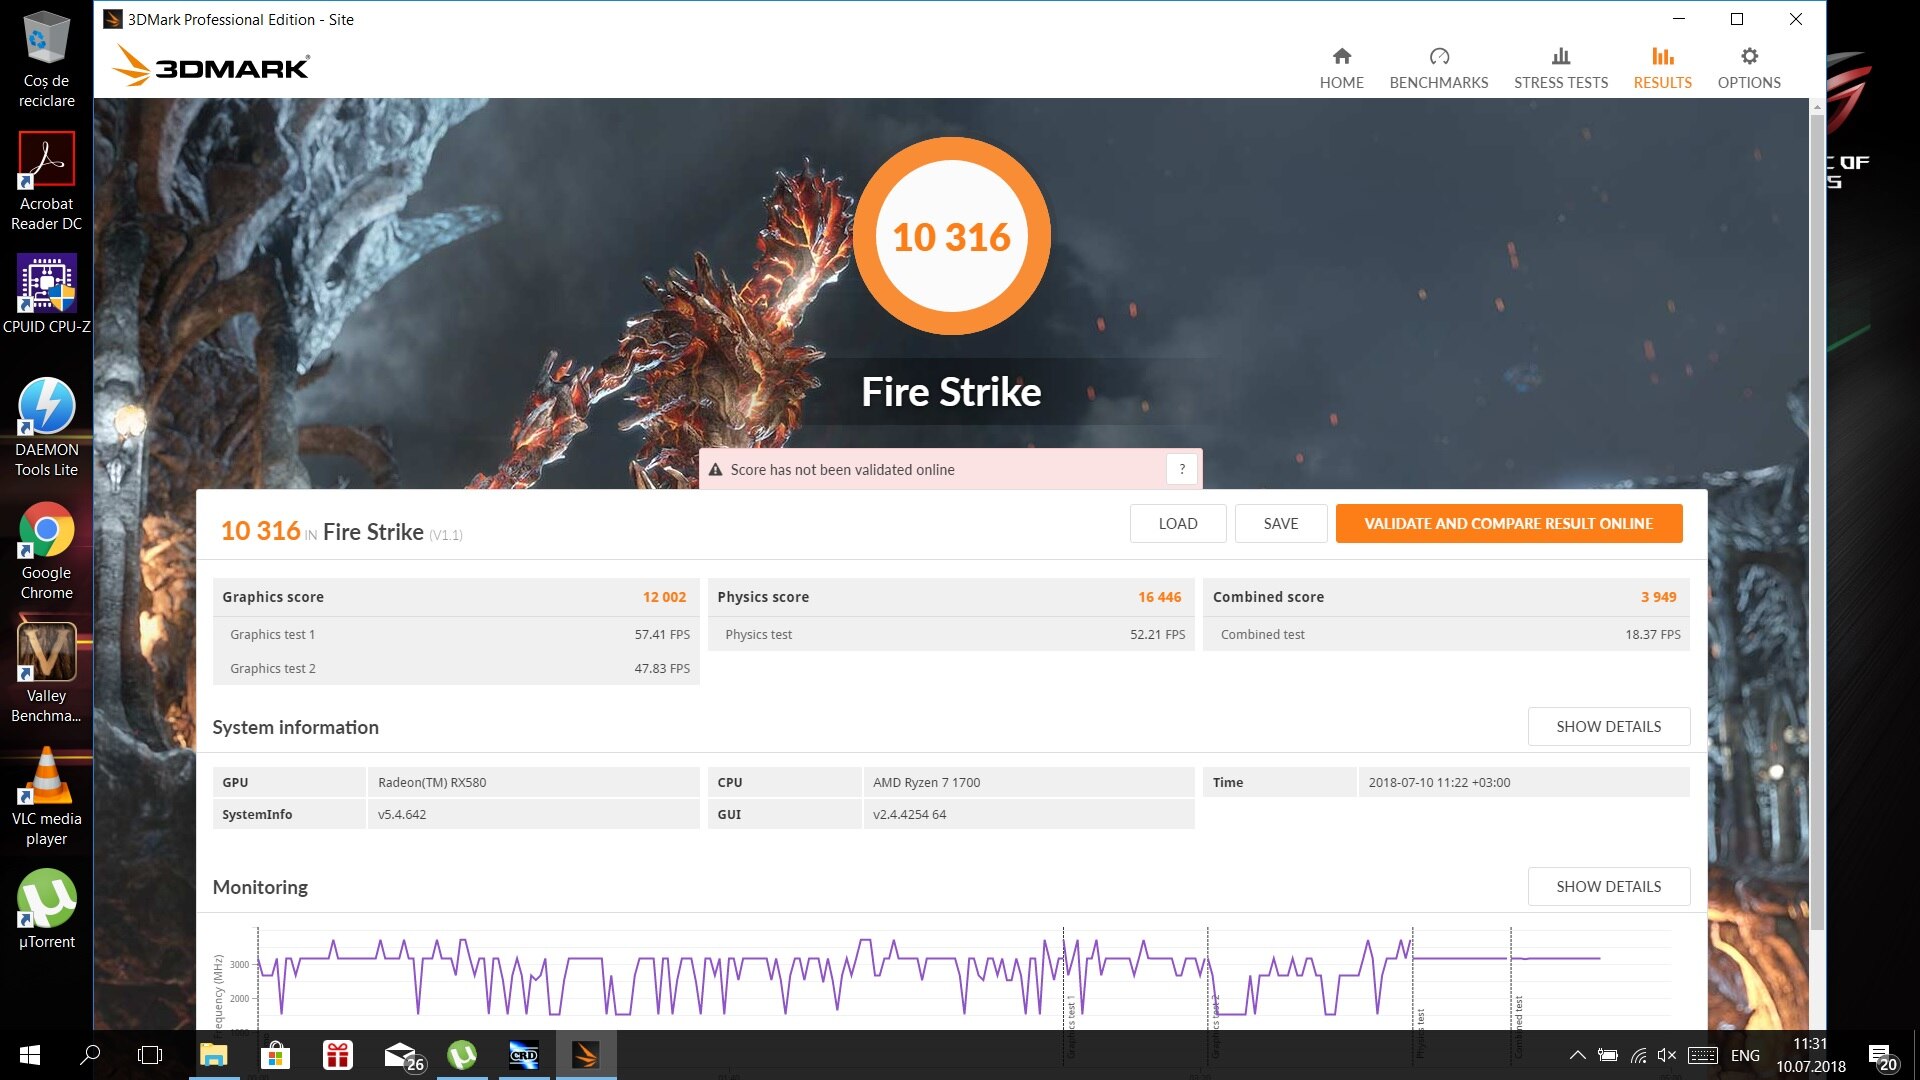Open Microsoft Store from taskbar
The height and width of the screenshot is (1080, 1920).
(x=275, y=1055)
